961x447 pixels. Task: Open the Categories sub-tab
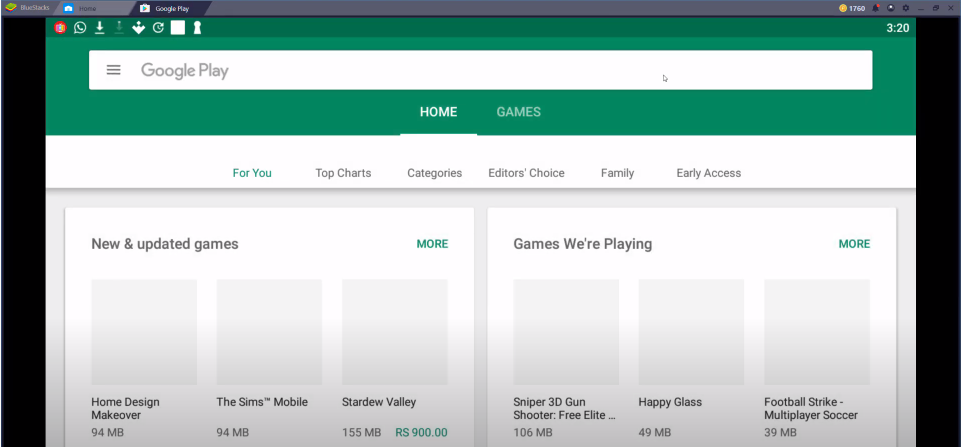point(435,173)
